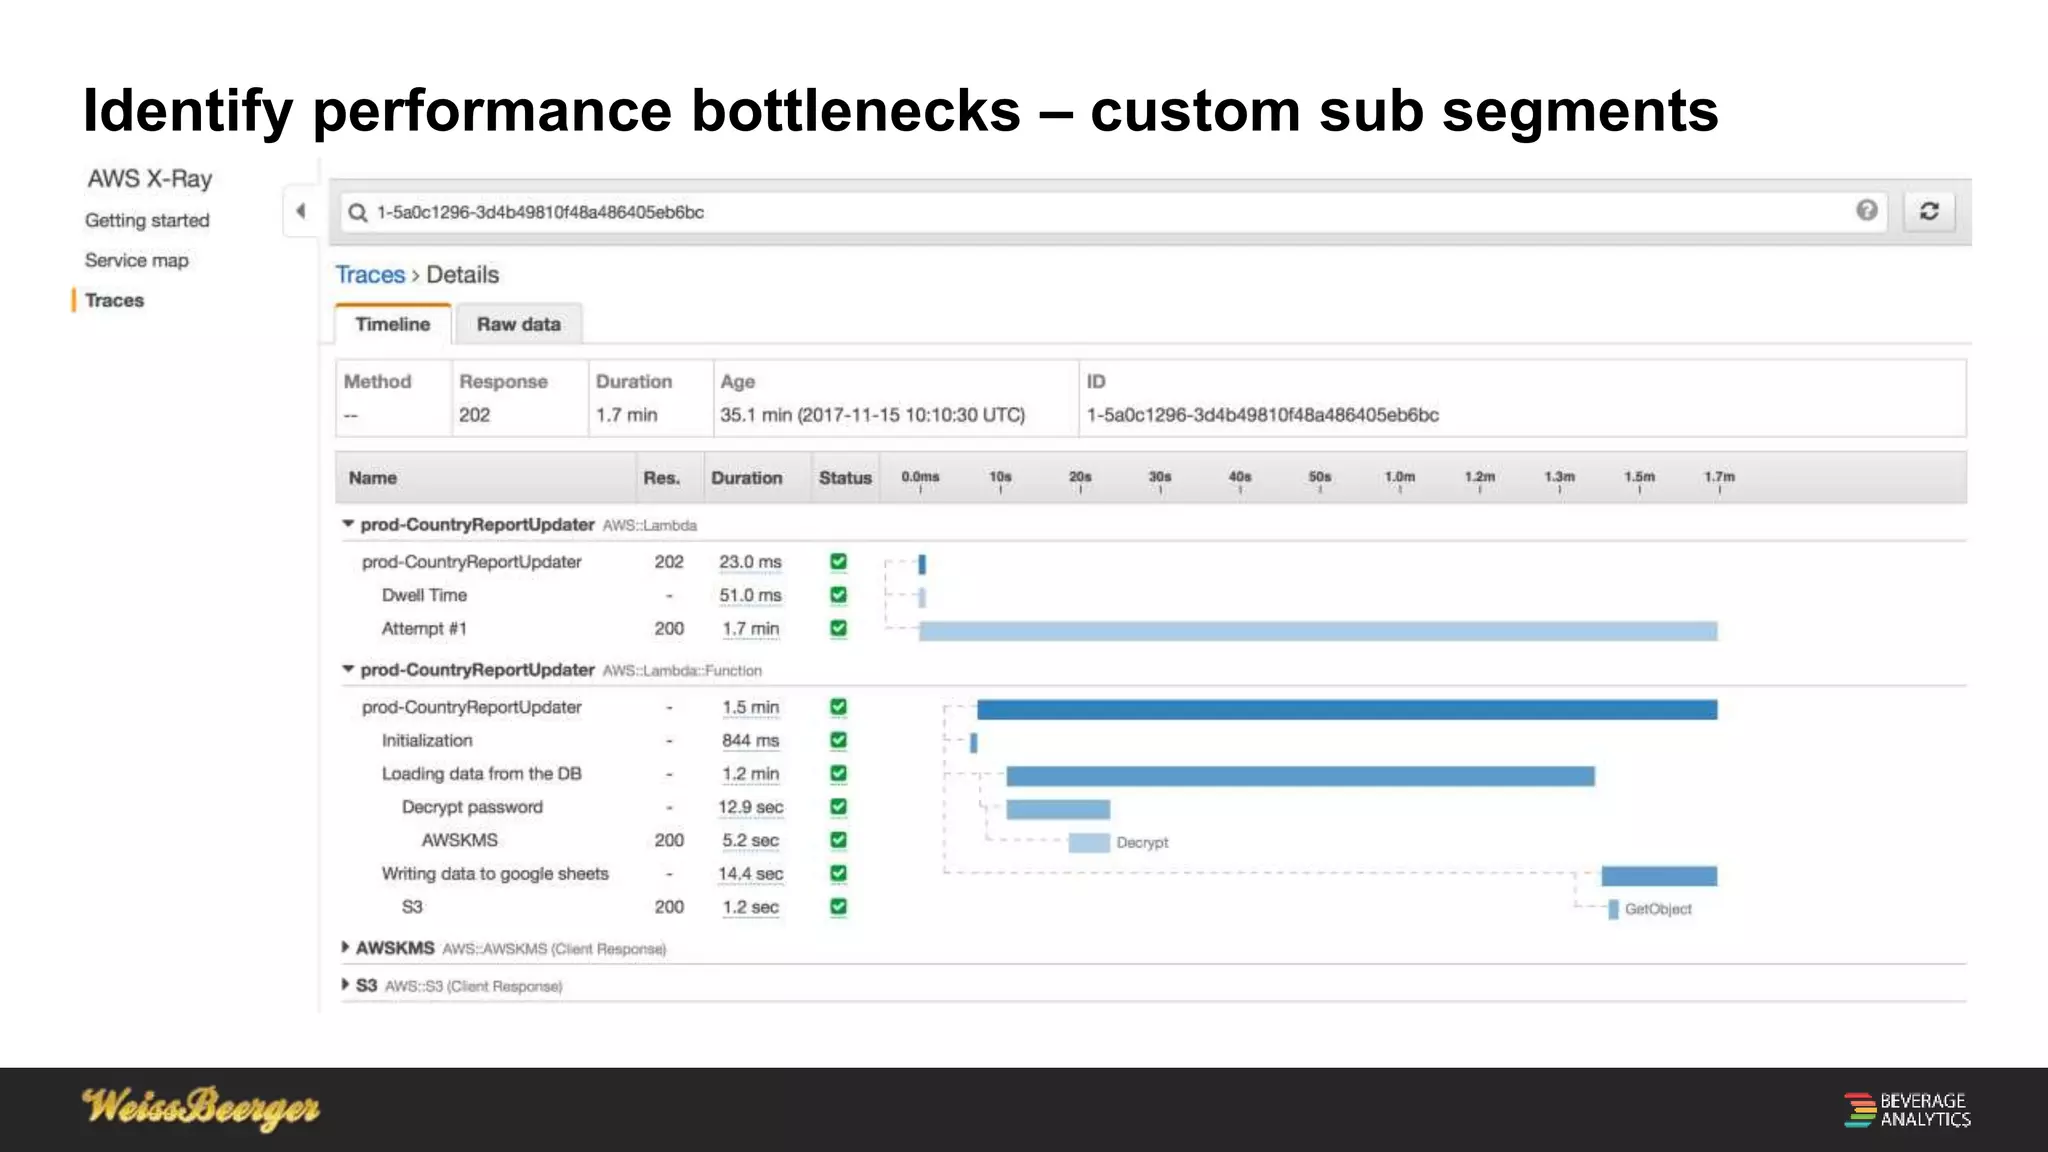Click the 1.5 min function duration
This screenshot has width=2048, height=1152.
(750, 707)
